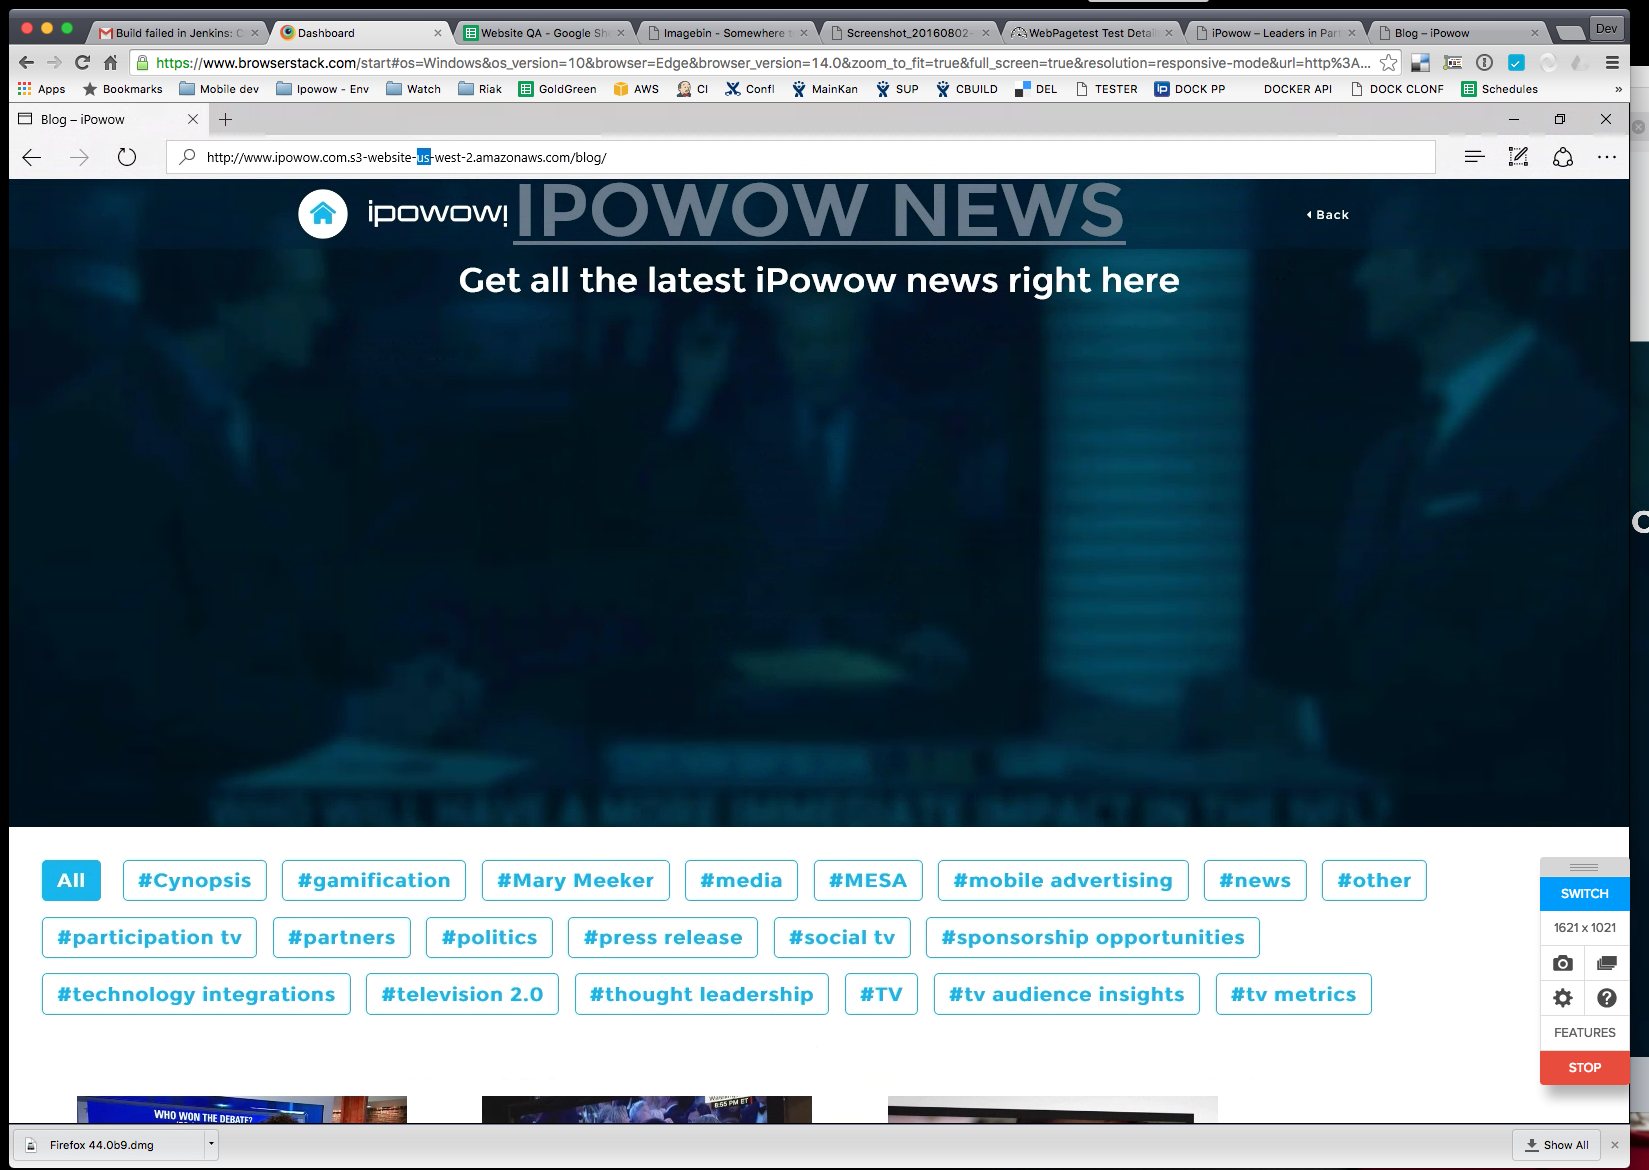Open Chrome hamburger menu
1649x1170 pixels.
tap(1612, 62)
